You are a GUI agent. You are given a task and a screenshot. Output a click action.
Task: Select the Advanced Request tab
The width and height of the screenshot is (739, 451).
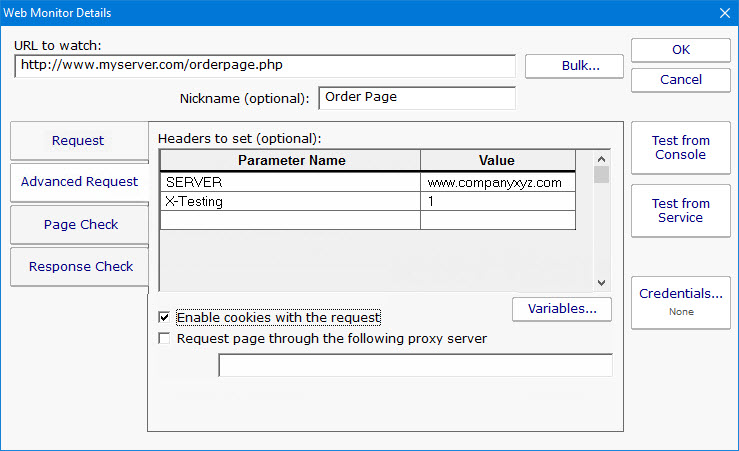click(79, 182)
